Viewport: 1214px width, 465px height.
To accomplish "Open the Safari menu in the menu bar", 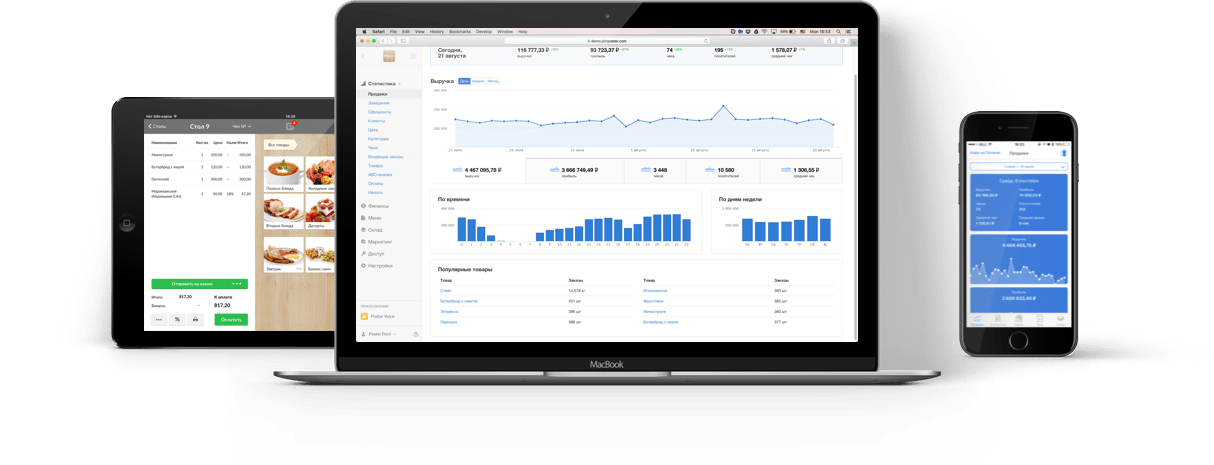I will [379, 32].
